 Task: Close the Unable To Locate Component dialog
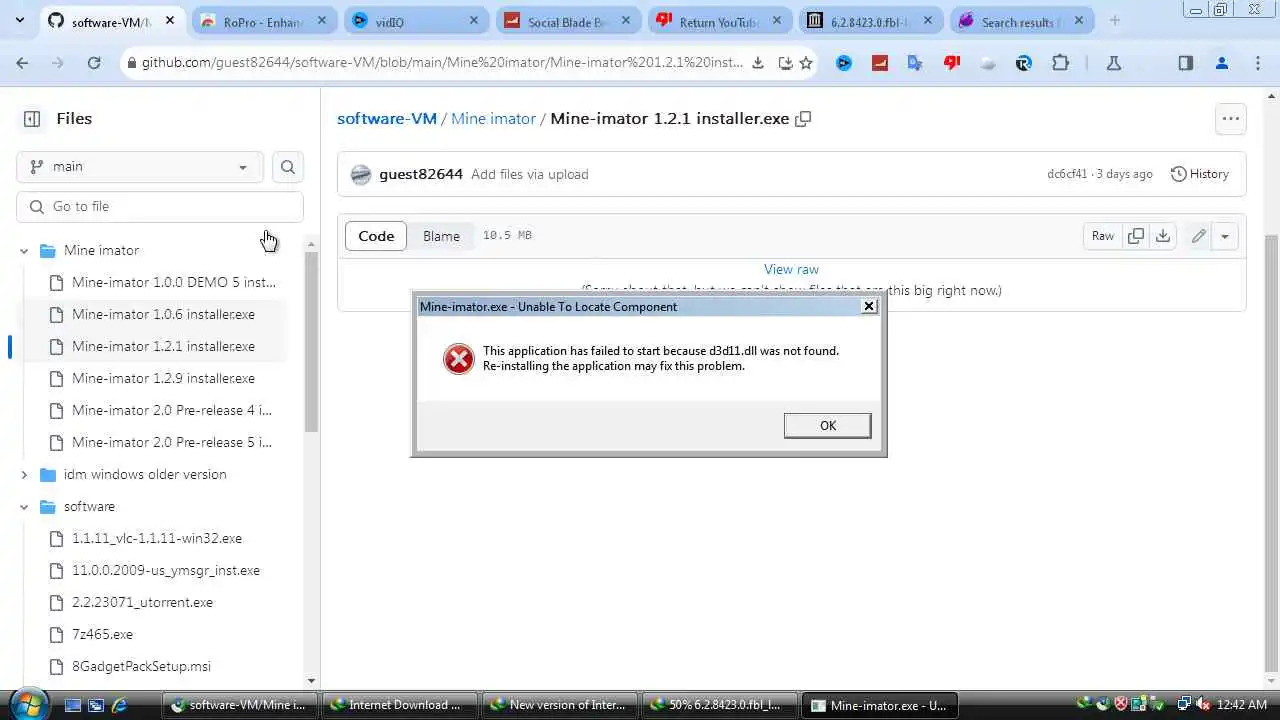(x=869, y=306)
